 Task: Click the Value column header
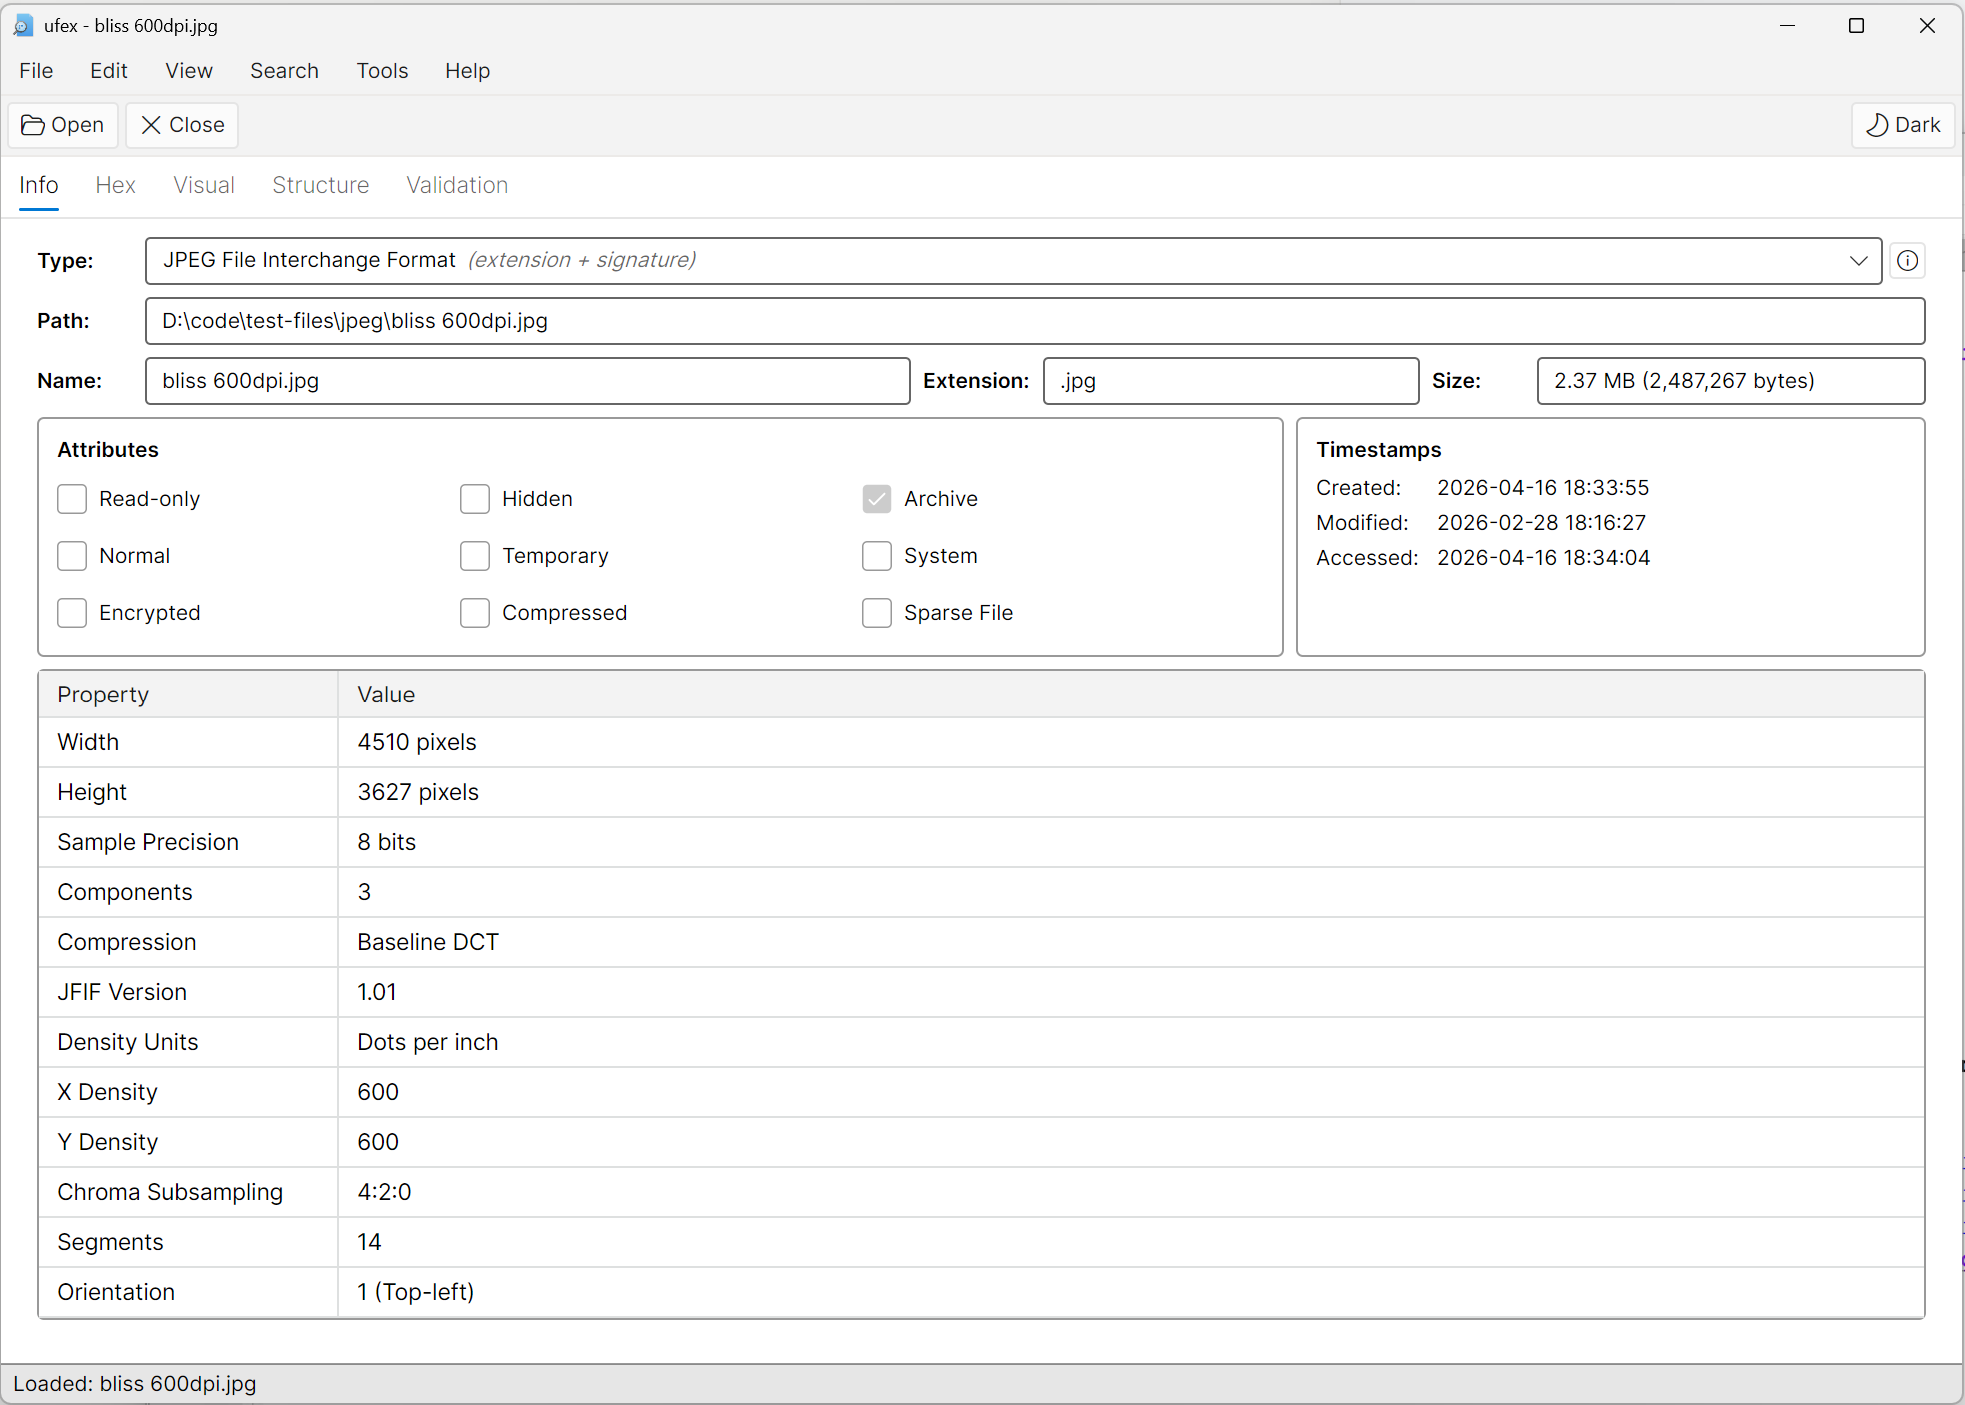386,694
